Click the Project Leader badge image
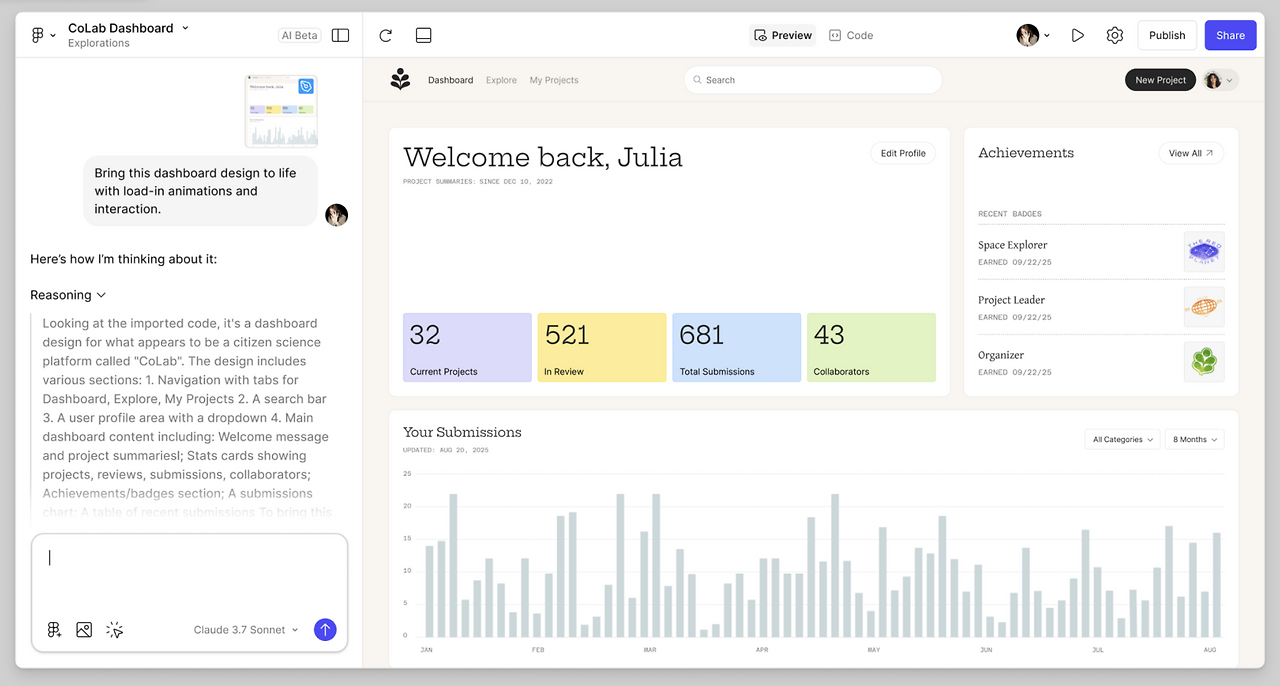This screenshot has width=1280, height=686. click(1204, 307)
